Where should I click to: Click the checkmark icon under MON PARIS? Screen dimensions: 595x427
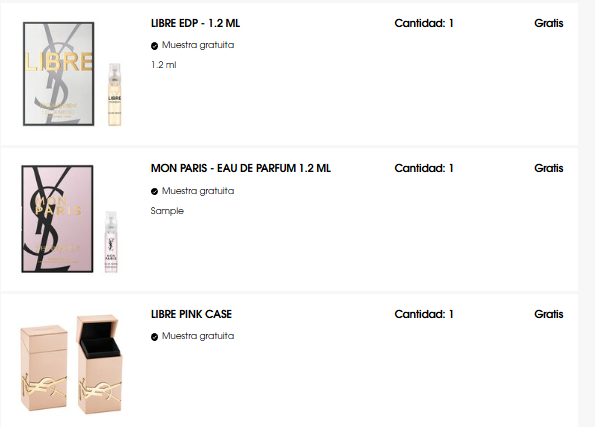tap(154, 191)
